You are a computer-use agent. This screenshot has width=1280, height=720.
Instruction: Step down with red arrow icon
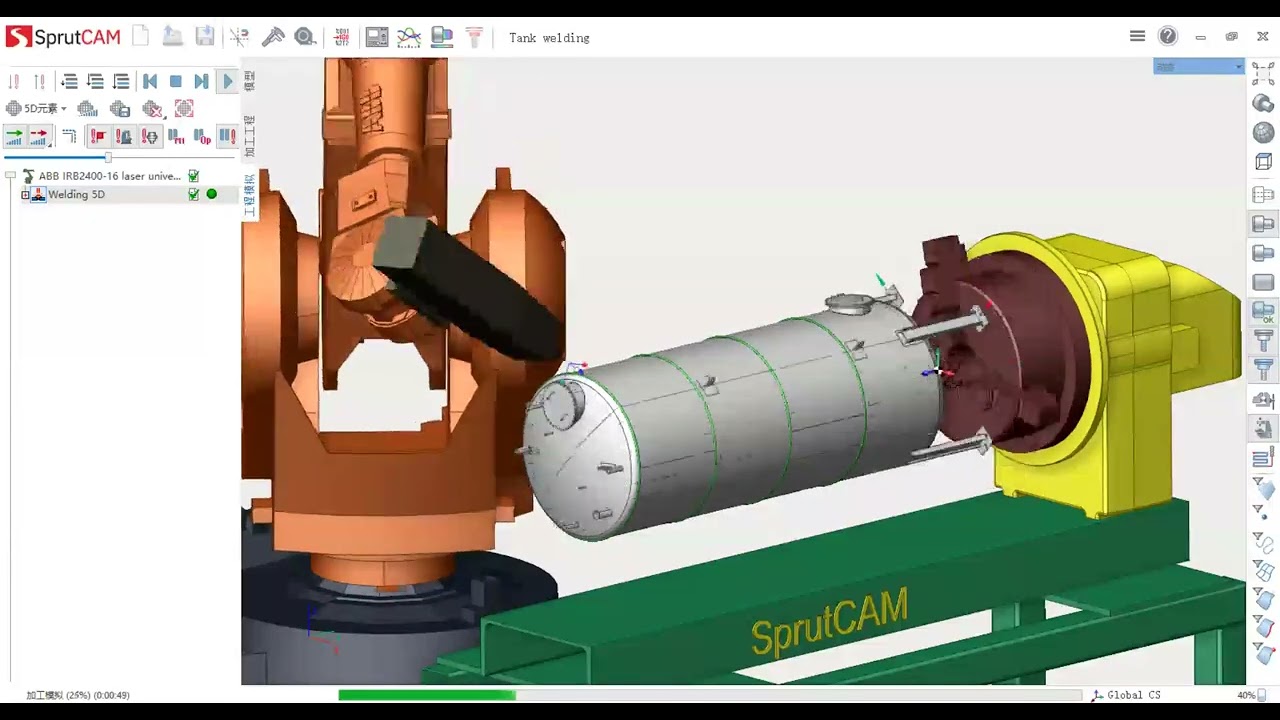(14, 81)
